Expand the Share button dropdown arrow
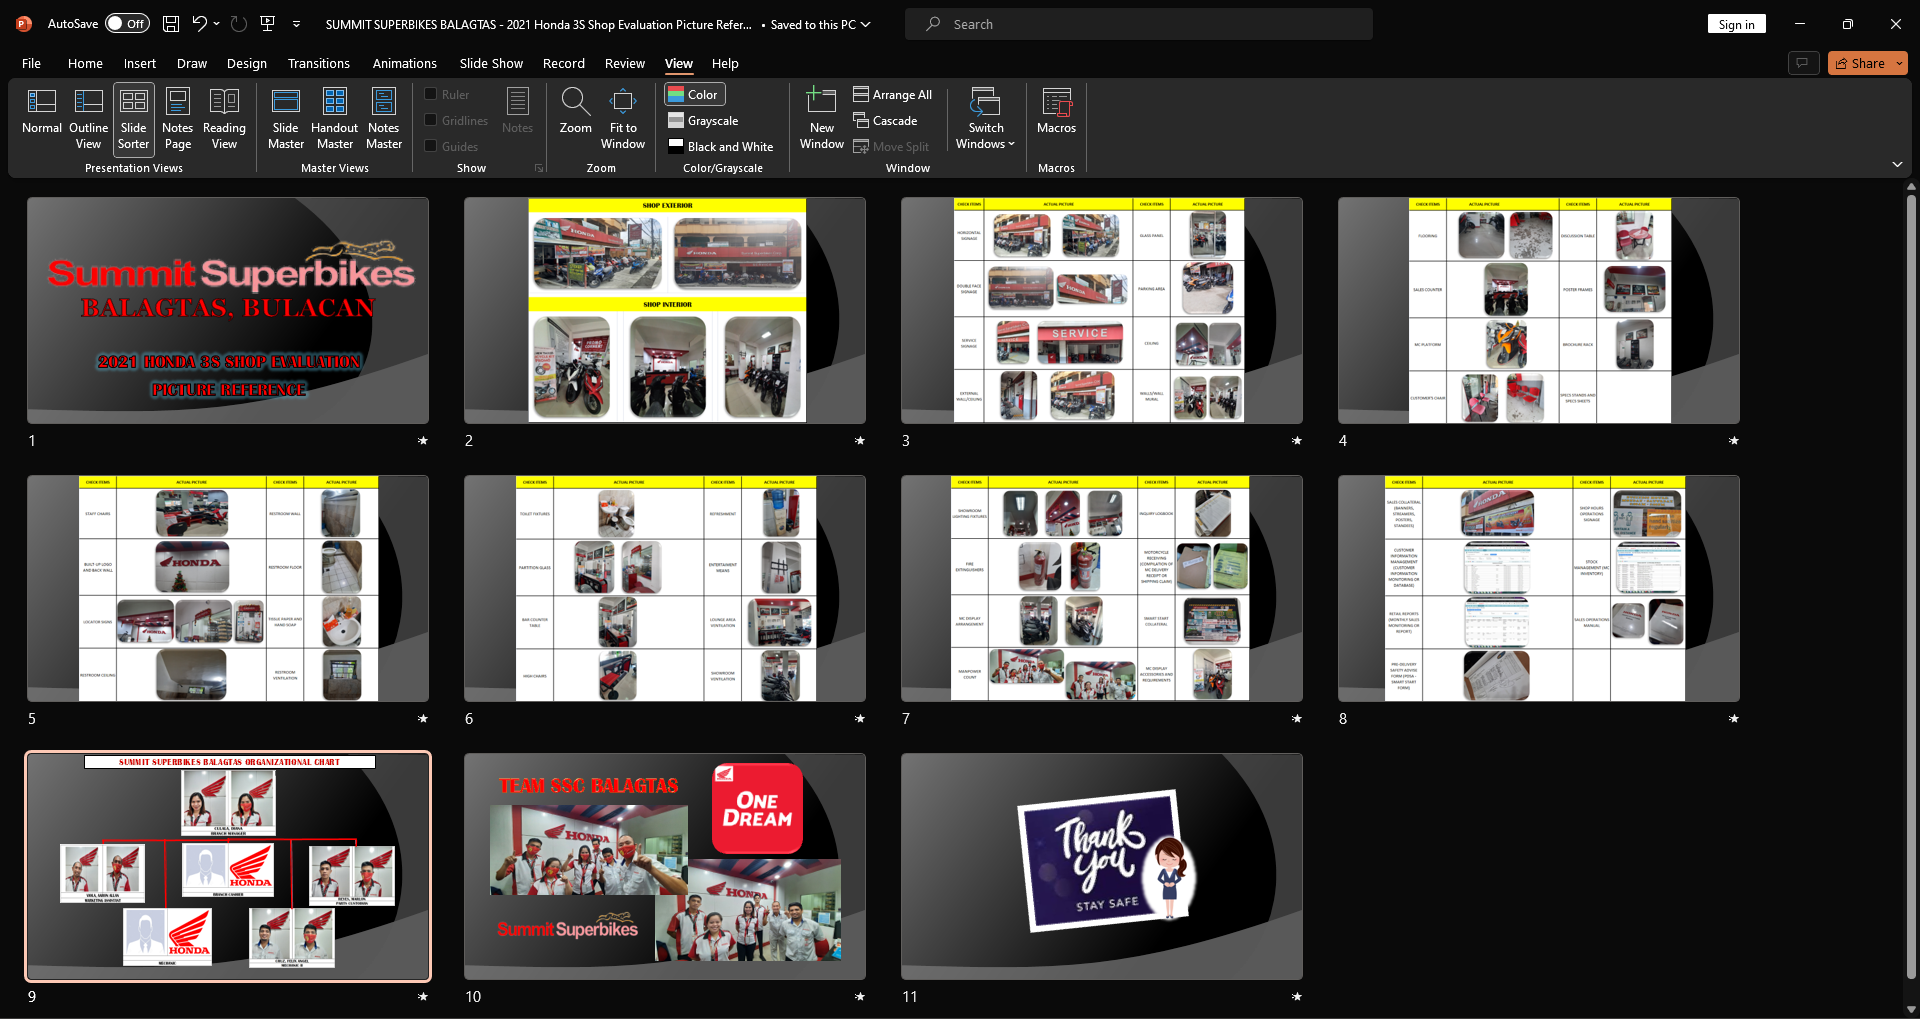Image resolution: width=1920 pixels, height=1019 pixels. (x=1899, y=63)
